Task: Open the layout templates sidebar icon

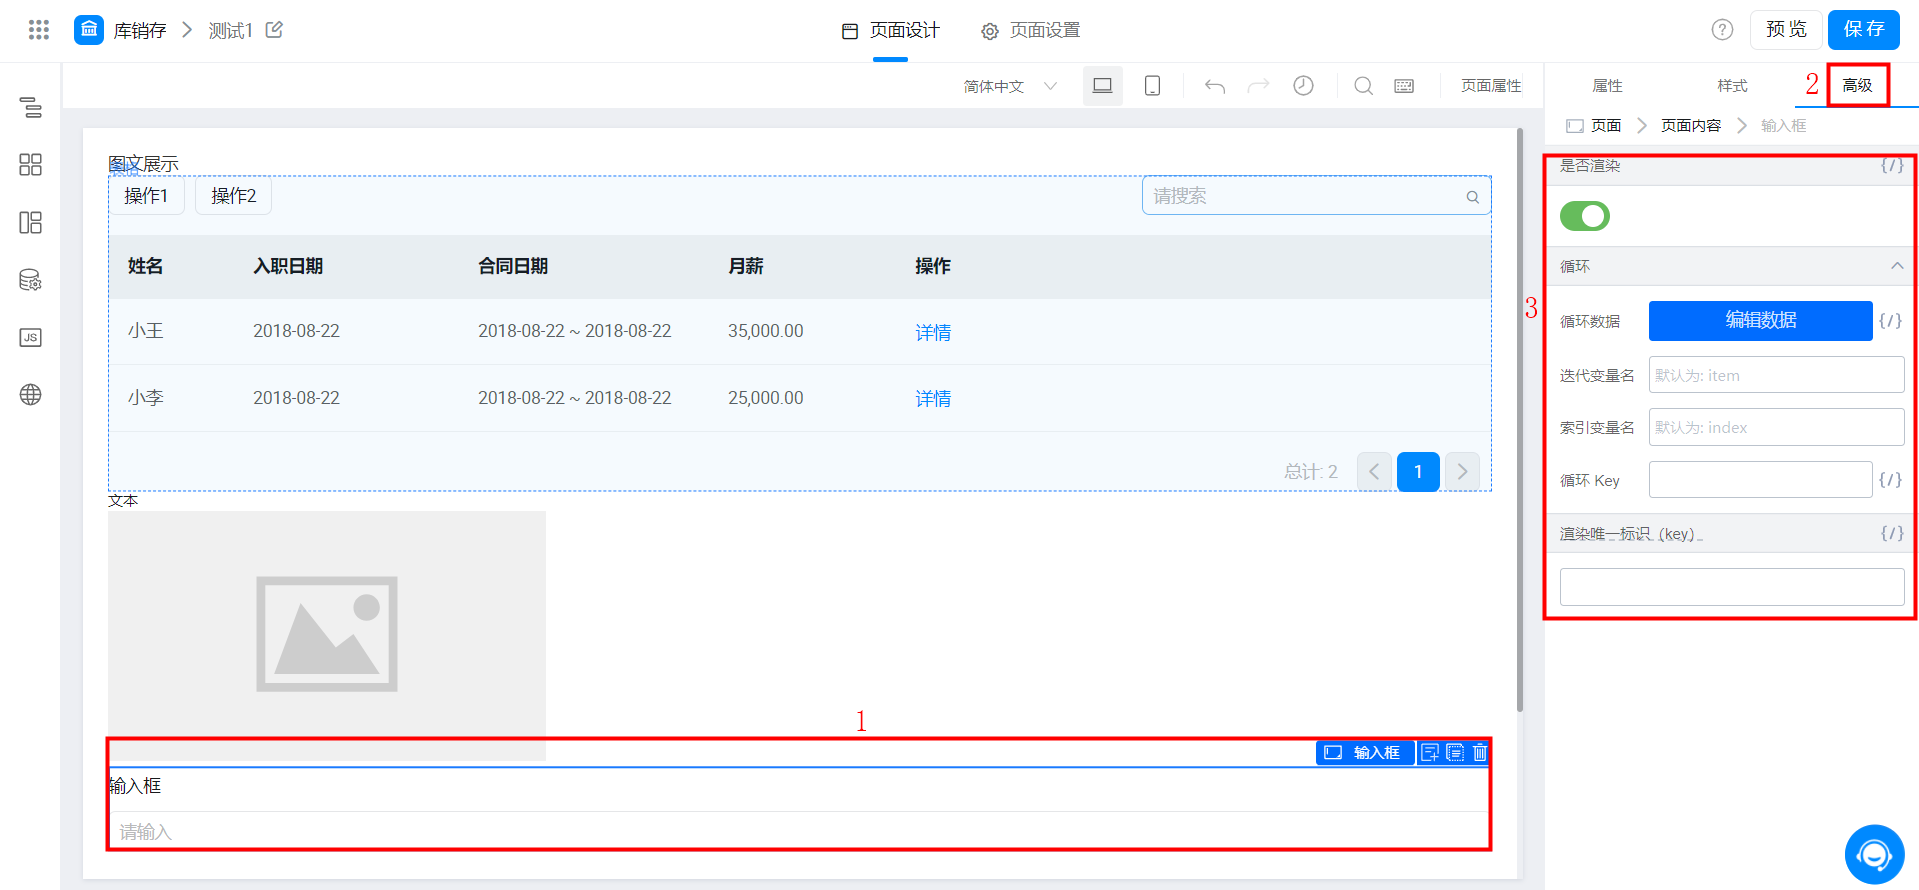Action: coord(31,222)
